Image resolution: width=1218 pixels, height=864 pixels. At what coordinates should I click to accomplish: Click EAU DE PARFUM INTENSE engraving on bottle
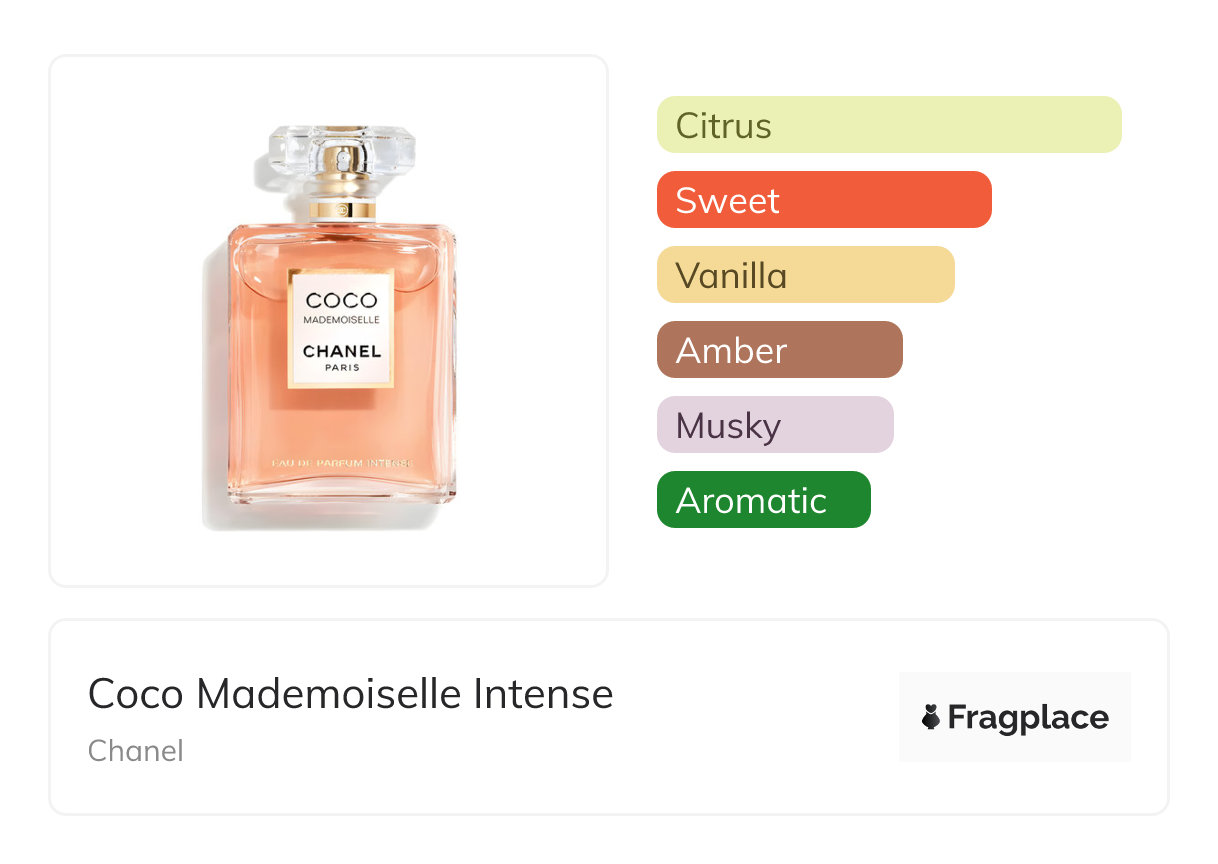(x=342, y=465)
